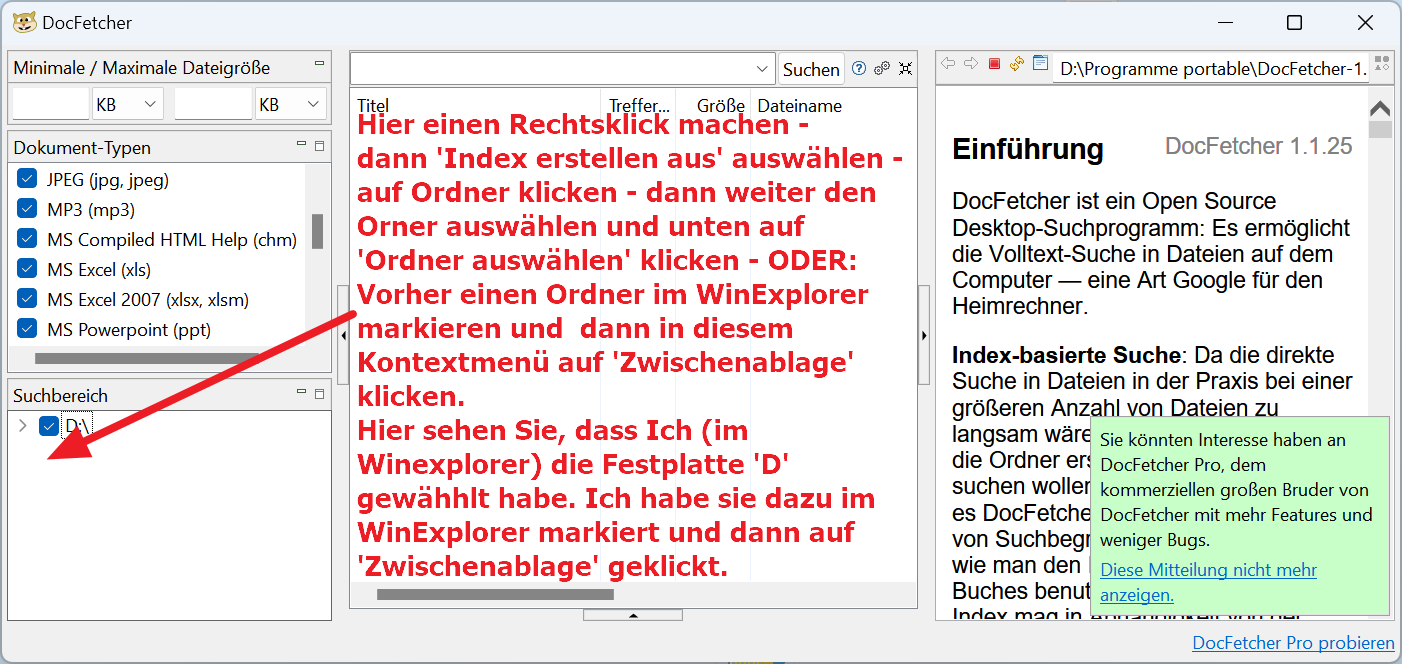Click the maximum file size input field

[x=213, y=104]
